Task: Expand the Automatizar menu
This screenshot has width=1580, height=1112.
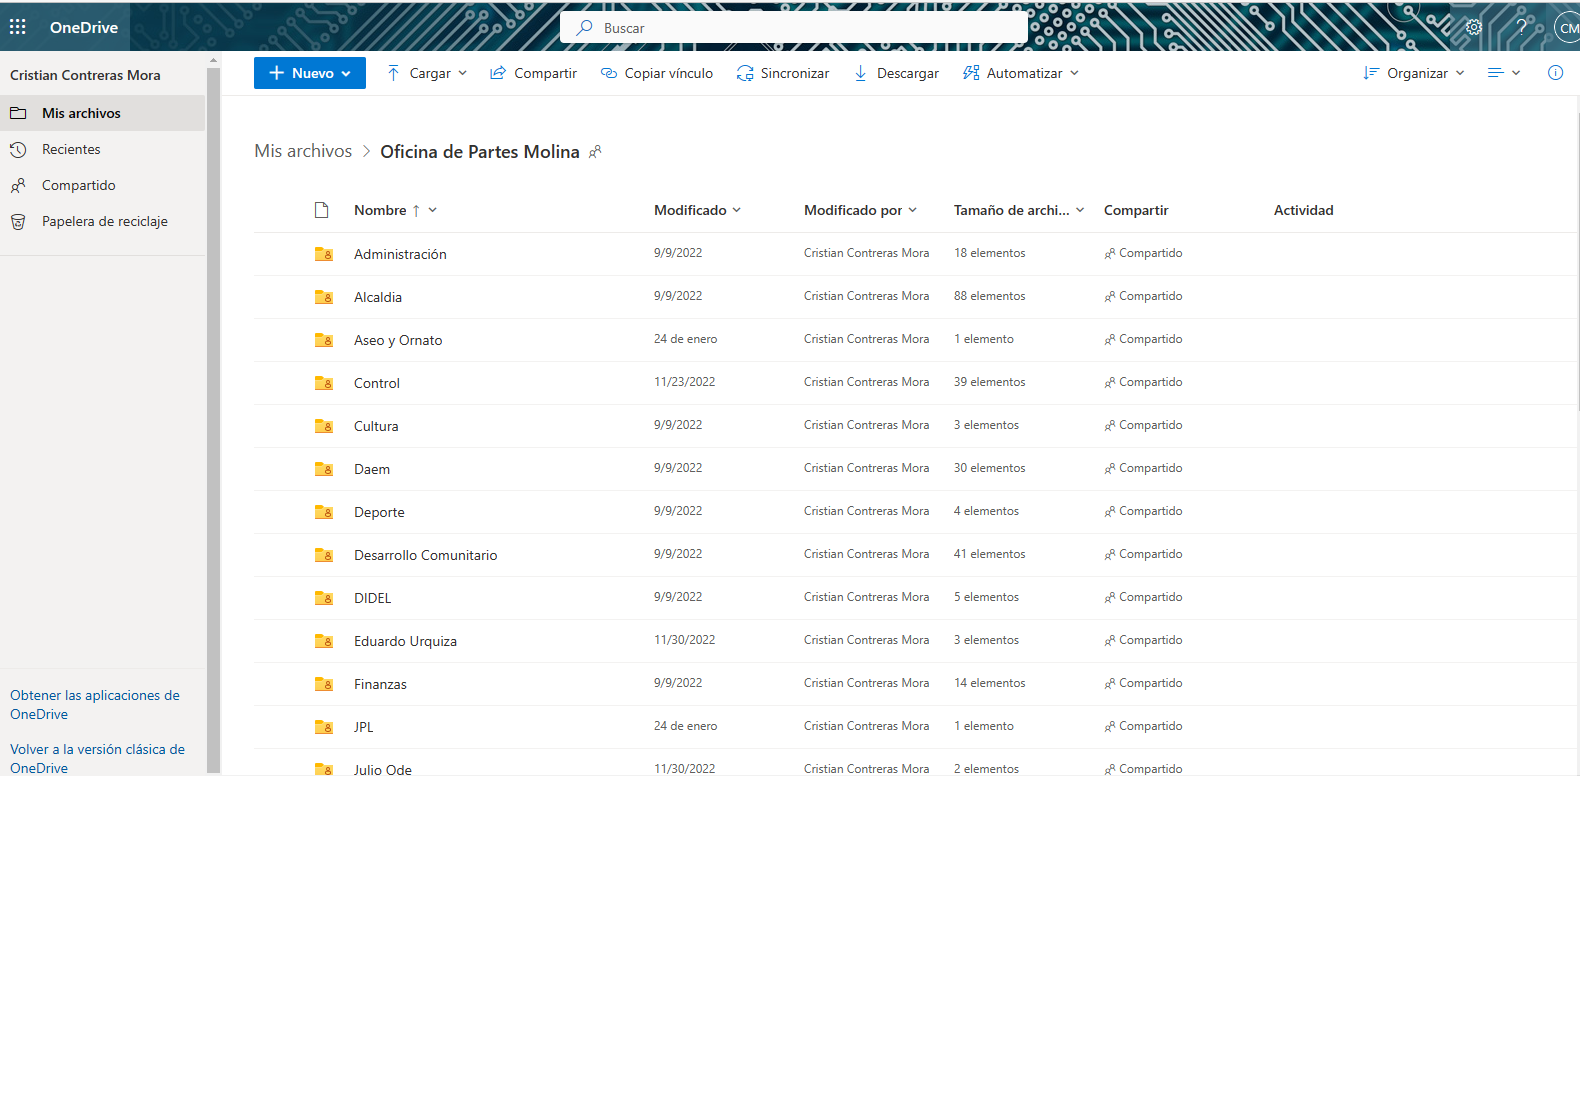Action: click(x=1021, y=73)
